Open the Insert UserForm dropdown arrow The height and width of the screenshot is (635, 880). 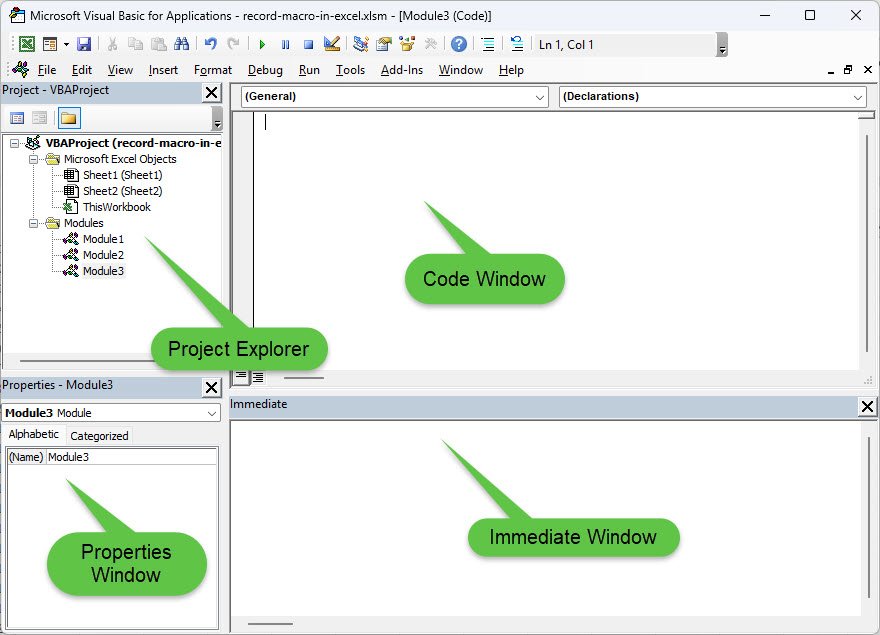[x=66, y=44]
